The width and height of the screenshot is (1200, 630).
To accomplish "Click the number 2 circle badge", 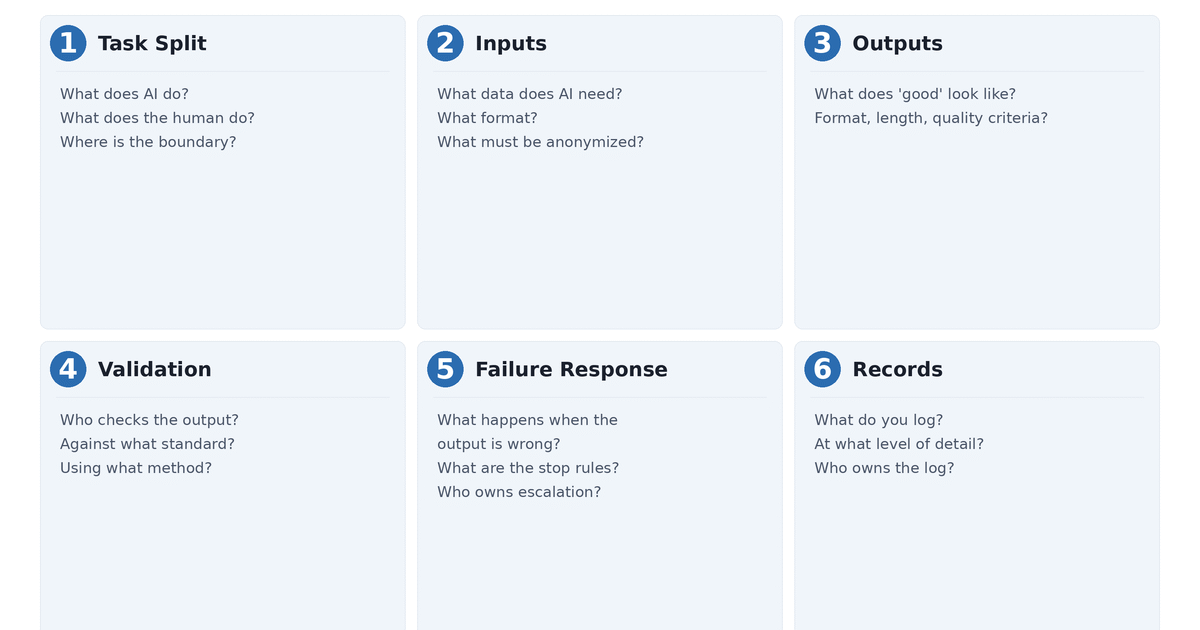I will click(x=445, y=43).
